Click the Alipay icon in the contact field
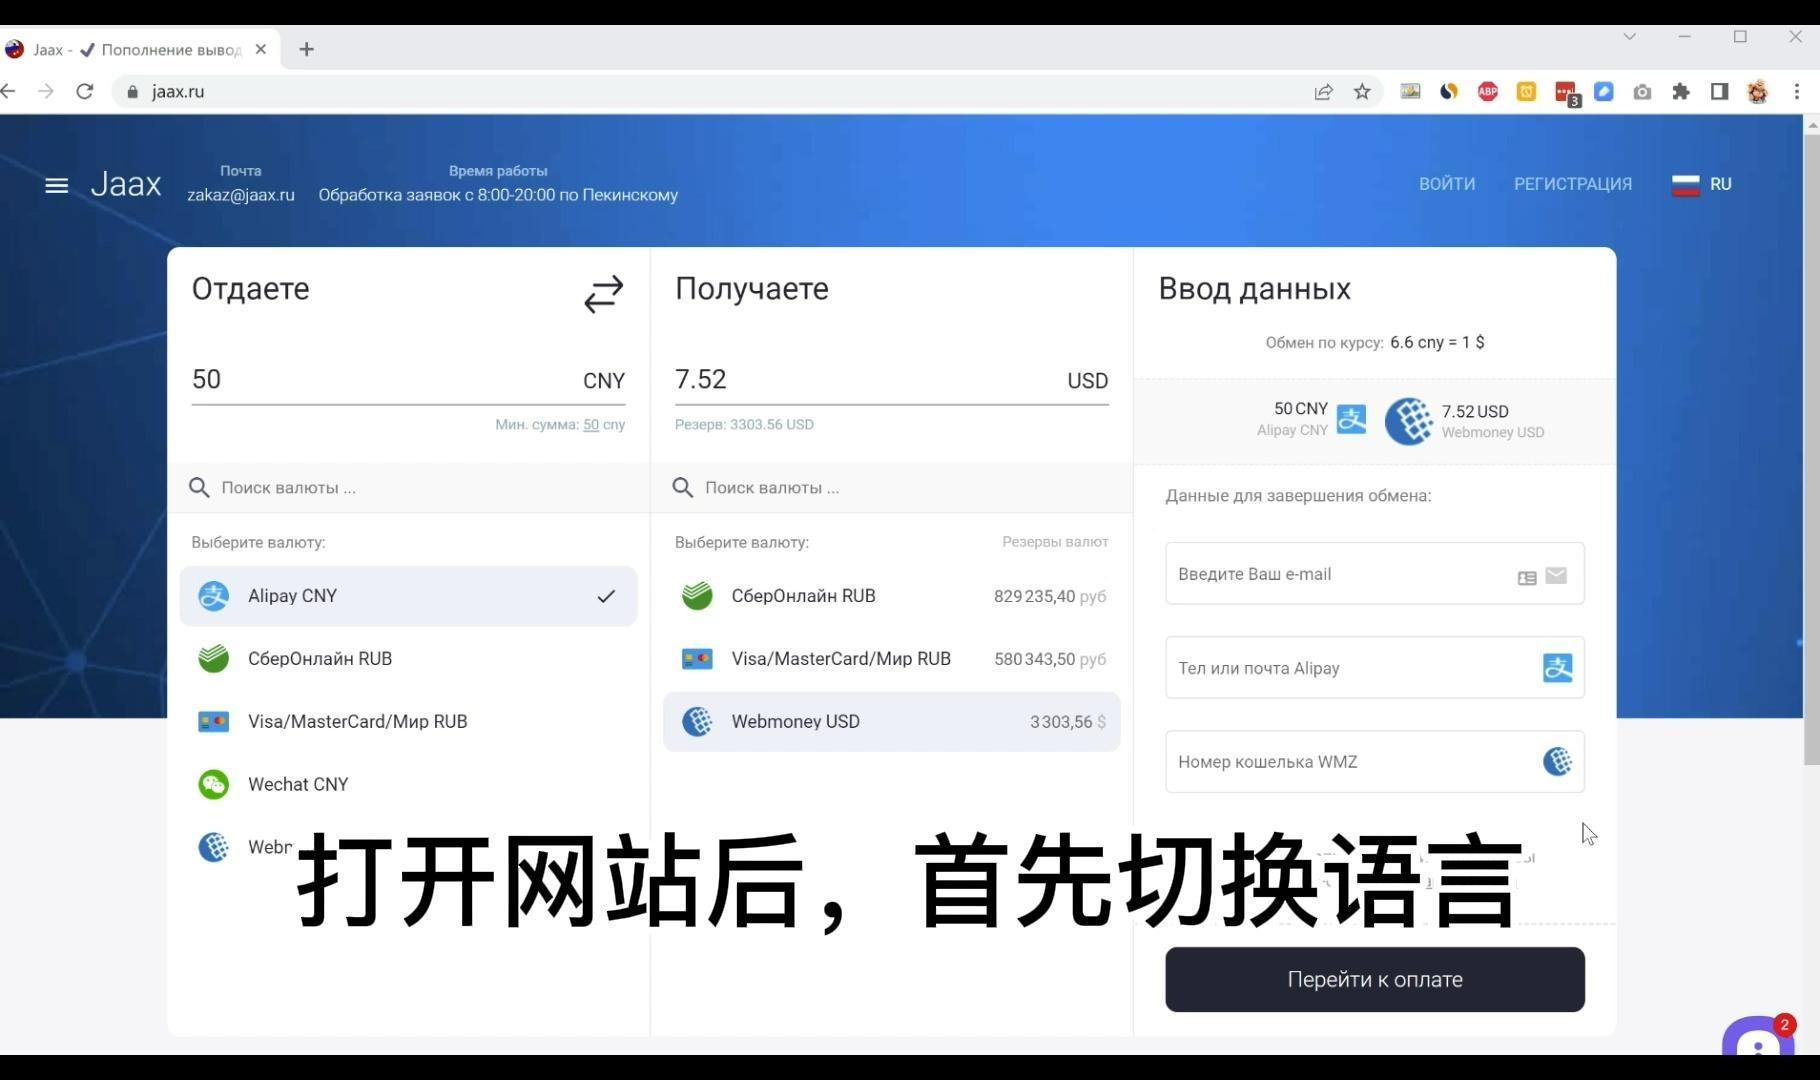Screen dimensions: 1820x1080 [x=1557, y=667]
